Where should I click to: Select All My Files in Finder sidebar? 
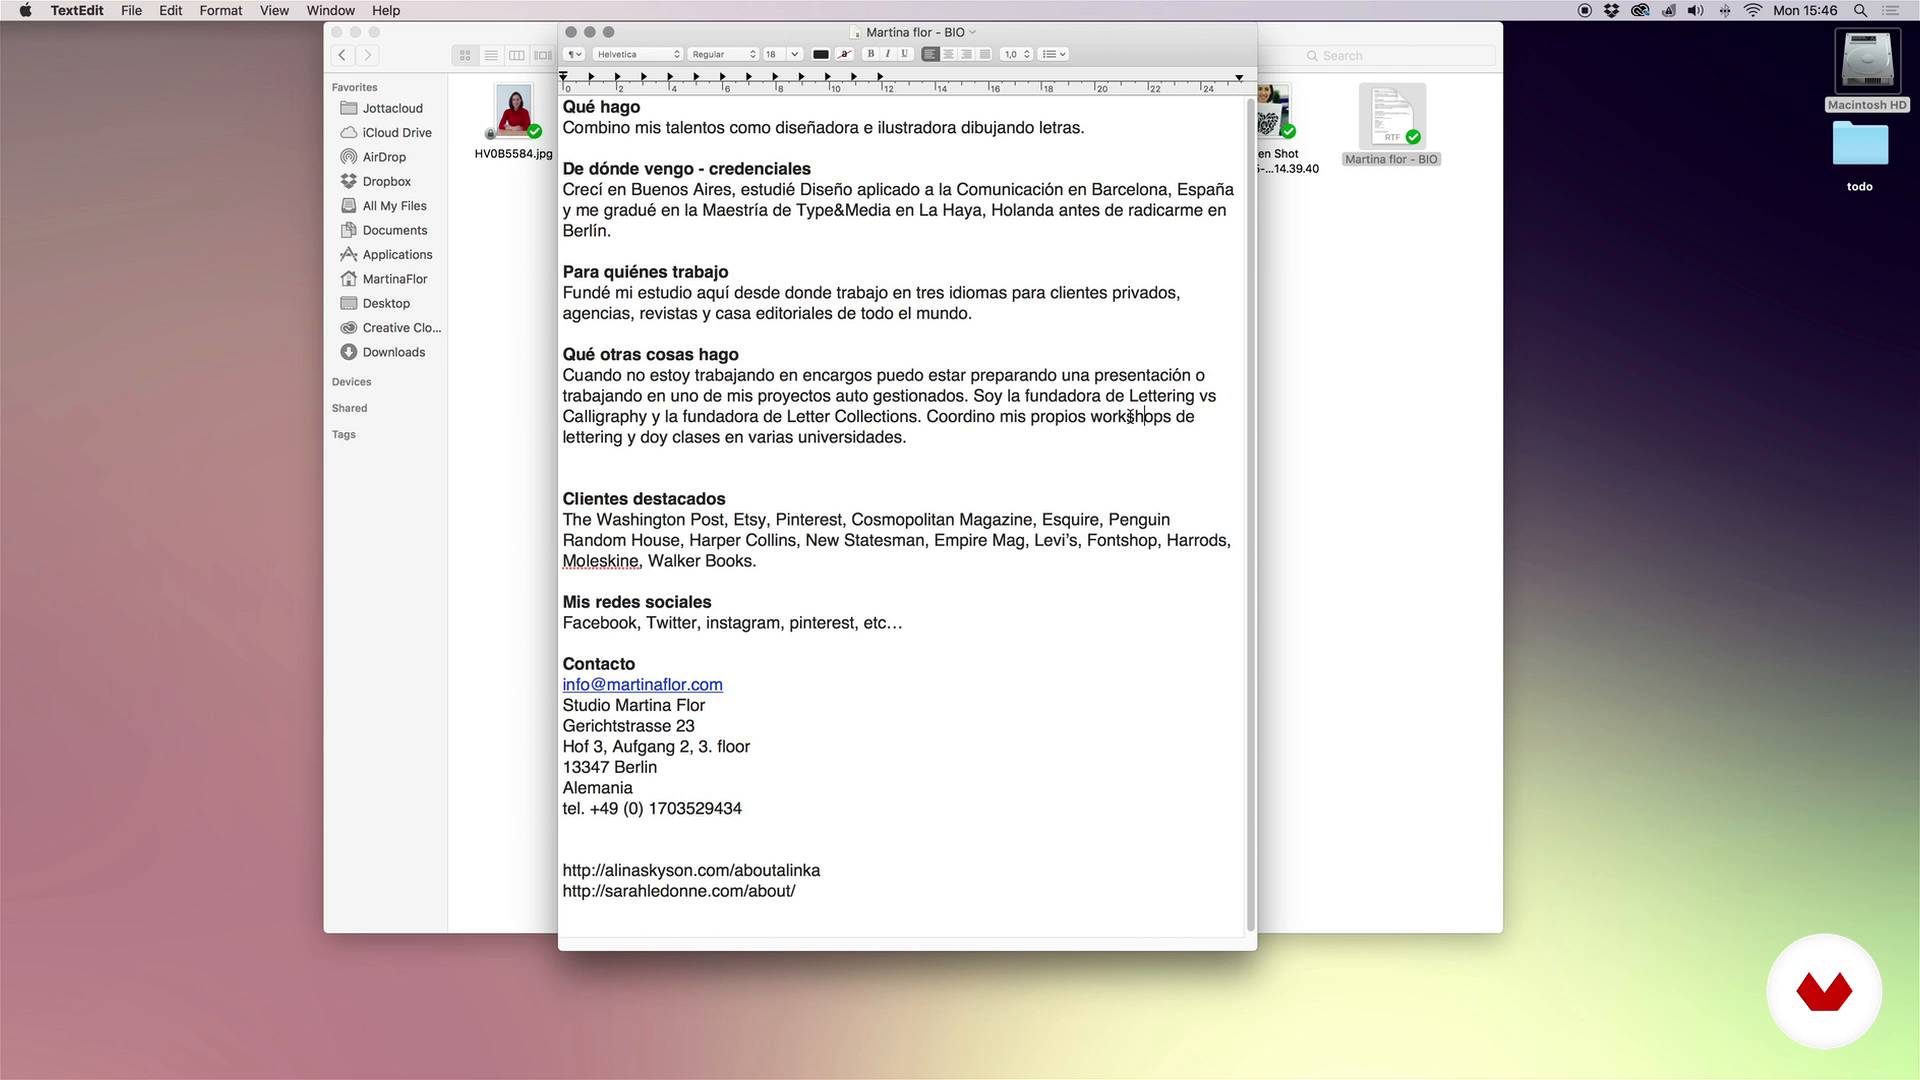pyautogui.click(x=385, y=206)
